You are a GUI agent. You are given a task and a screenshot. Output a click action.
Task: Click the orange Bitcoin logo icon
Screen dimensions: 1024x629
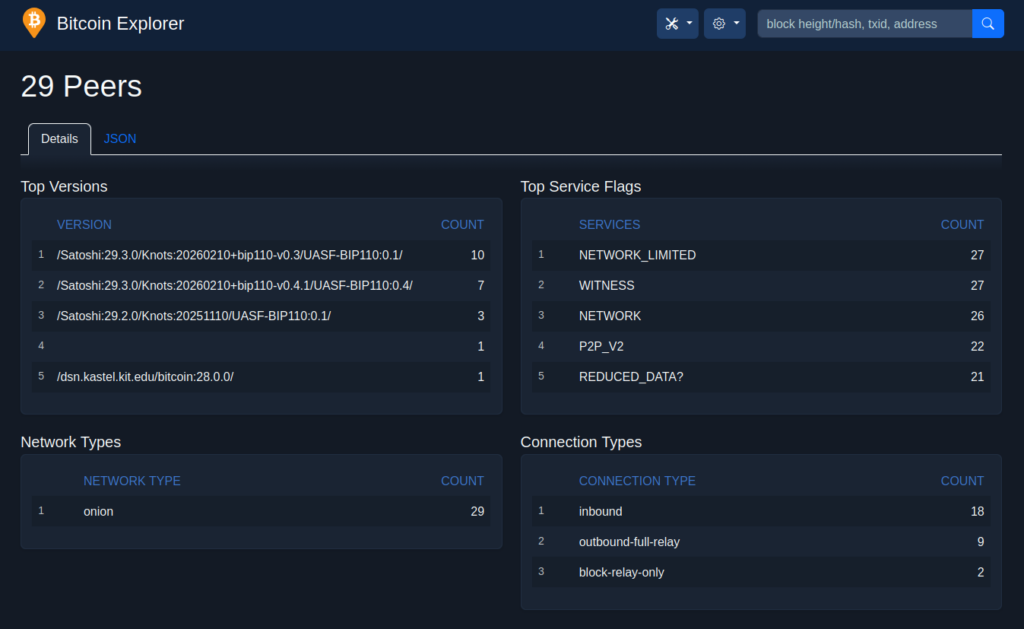pos(33,22)
